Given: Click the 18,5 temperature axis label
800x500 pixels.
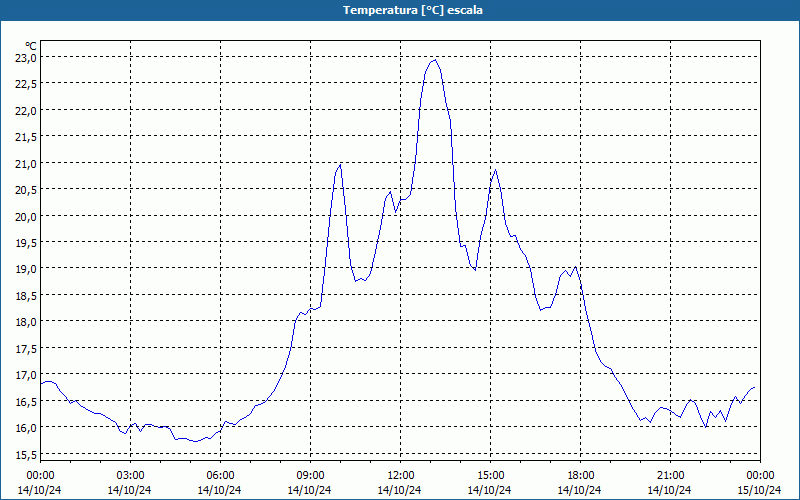Looking at the screenshot, I should 26,295.
